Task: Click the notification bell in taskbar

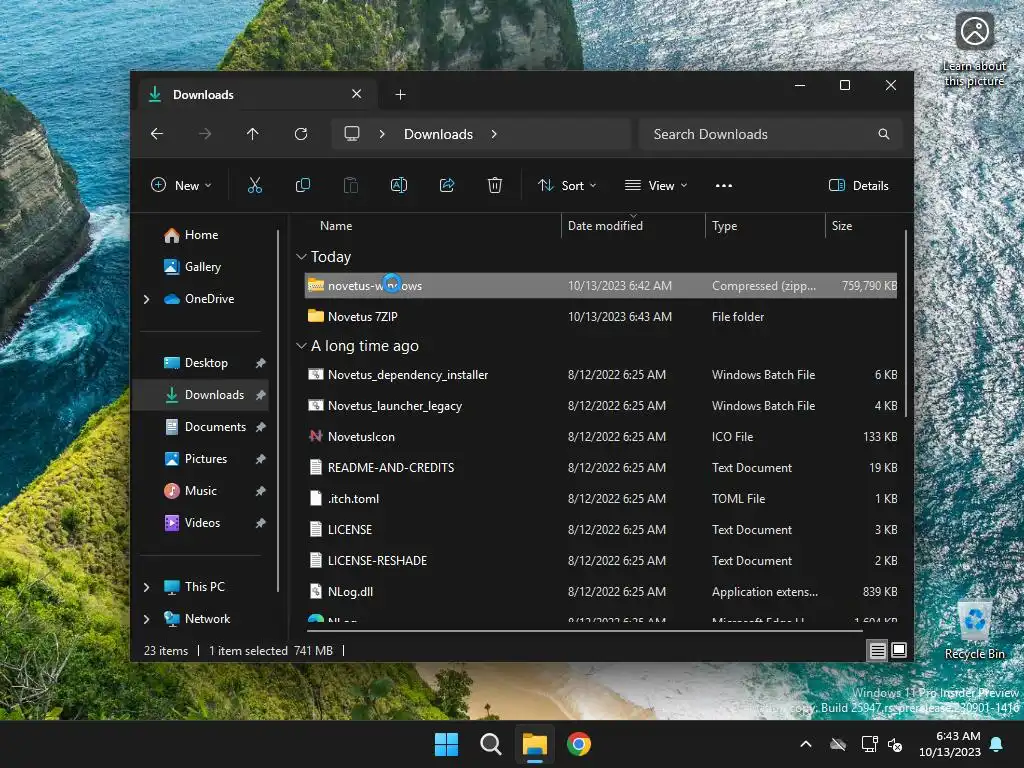Action: (x=997, y=744)
